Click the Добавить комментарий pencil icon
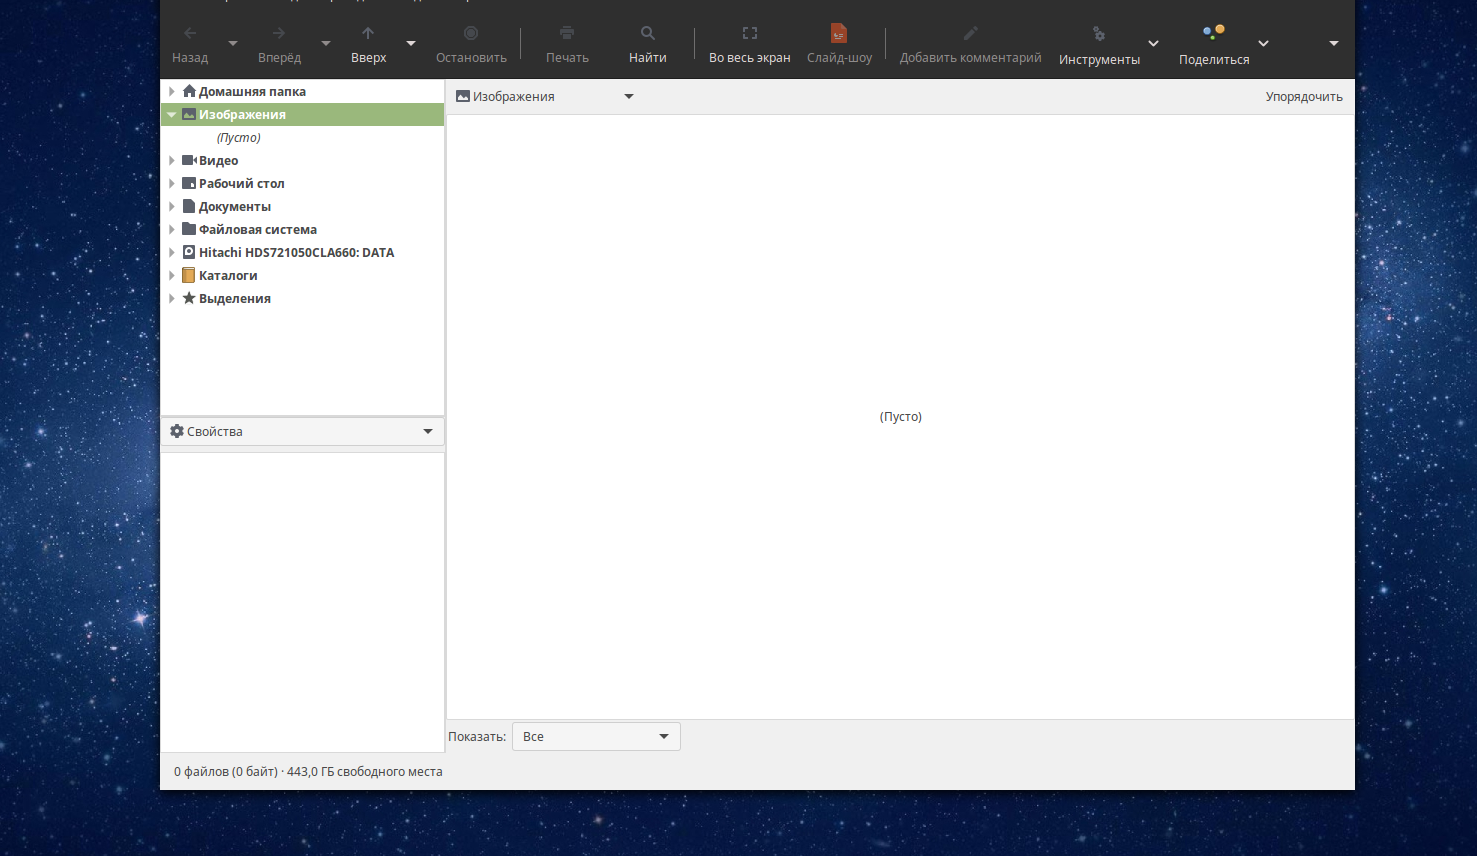The width and height of the screenshot is (1477, 856). (x=970, y=33)
